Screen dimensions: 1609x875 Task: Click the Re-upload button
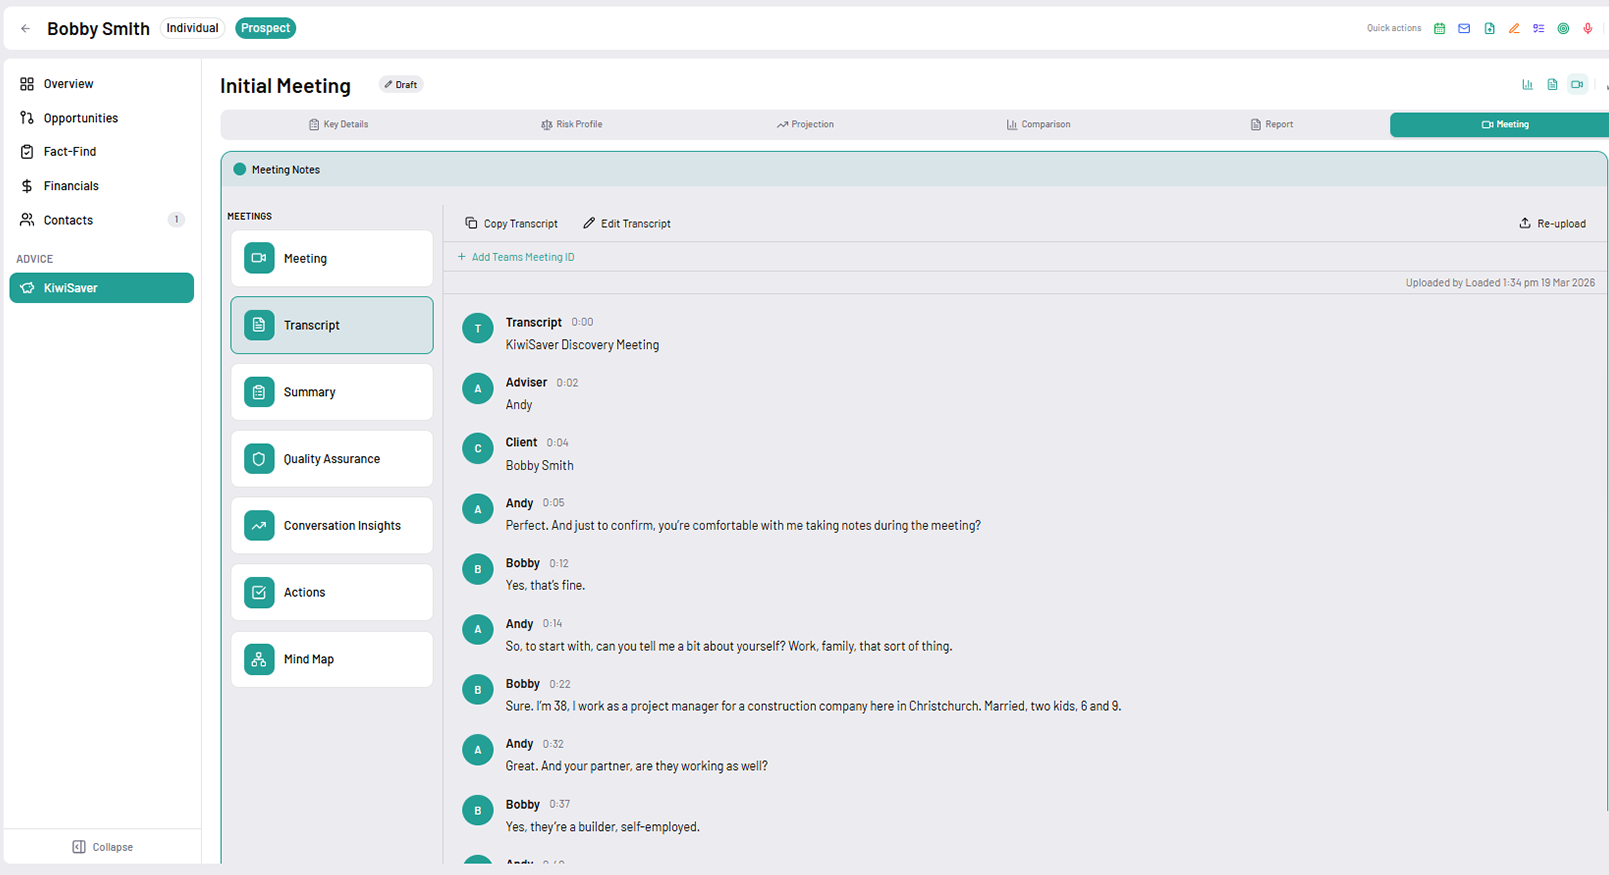point(1552,223)
